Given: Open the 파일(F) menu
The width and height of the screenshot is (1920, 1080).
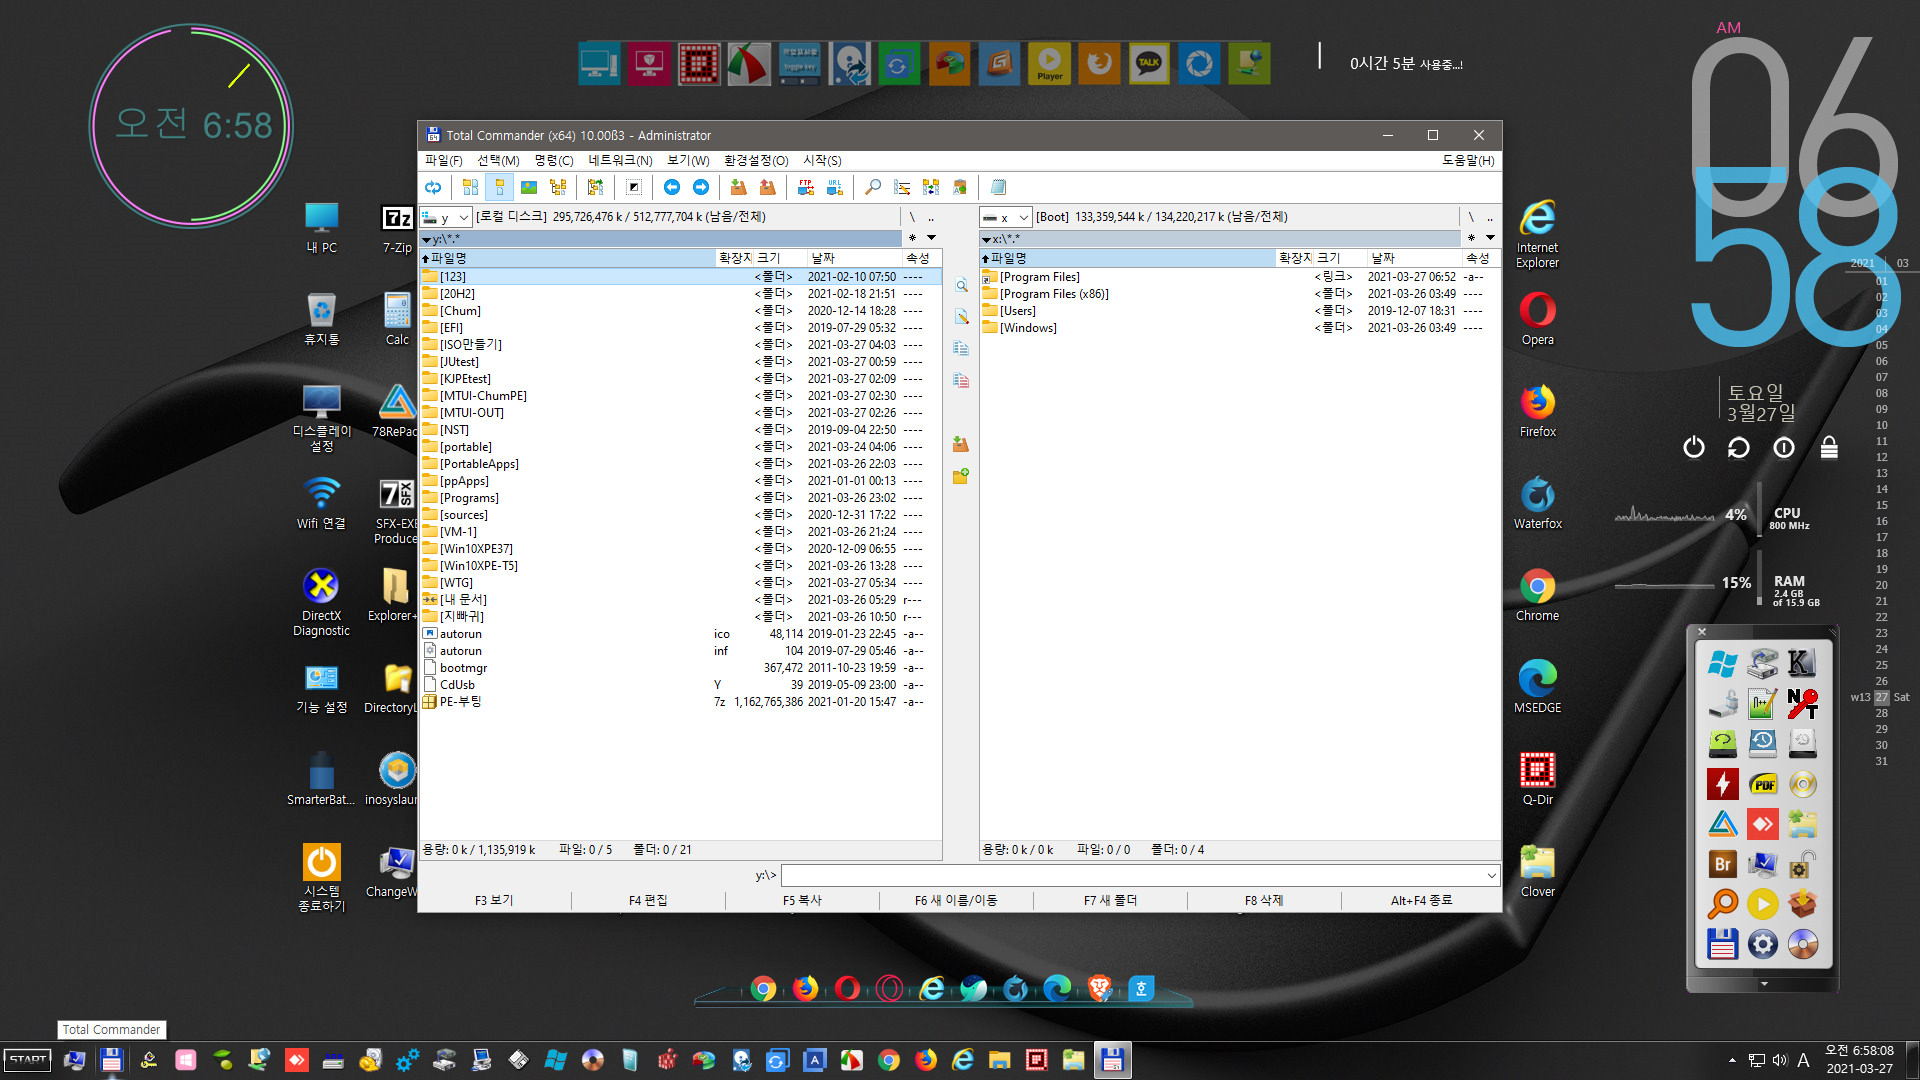Looking at the screenshot, I should tap(444, 160).
